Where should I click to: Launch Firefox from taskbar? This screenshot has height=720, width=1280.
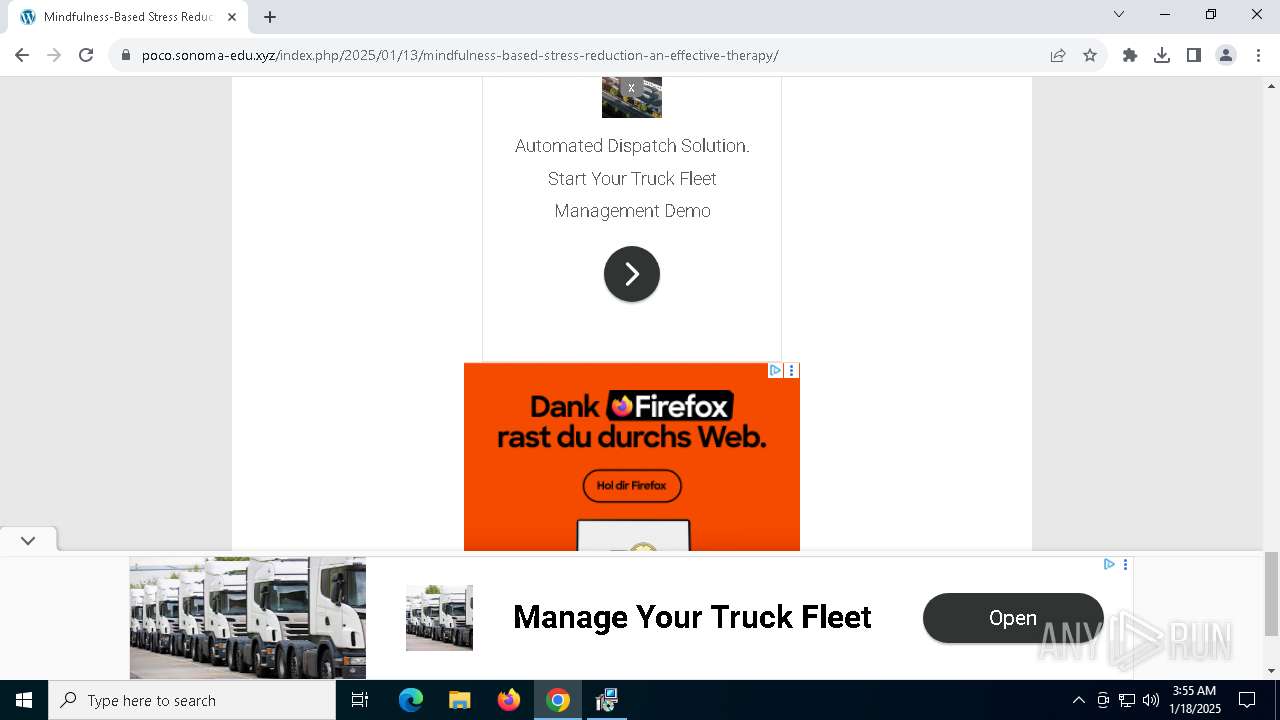click(x=509, y=700)
